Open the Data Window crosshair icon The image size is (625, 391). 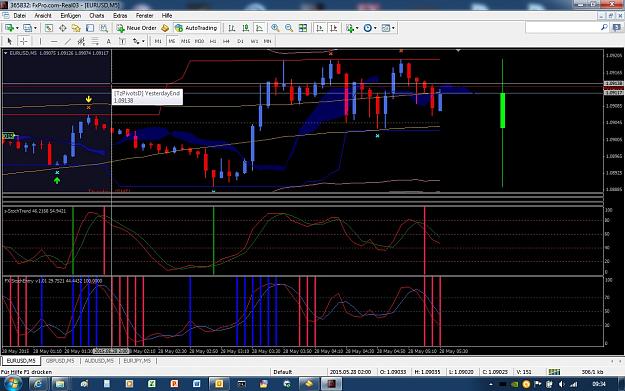click(63, 28)
